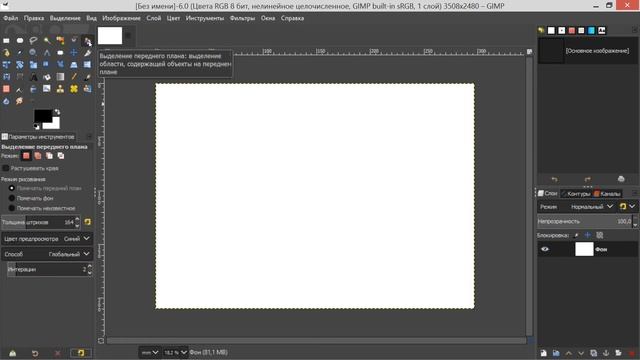Select the Gradient tool
640x360 pixels.
coord(60,77)
